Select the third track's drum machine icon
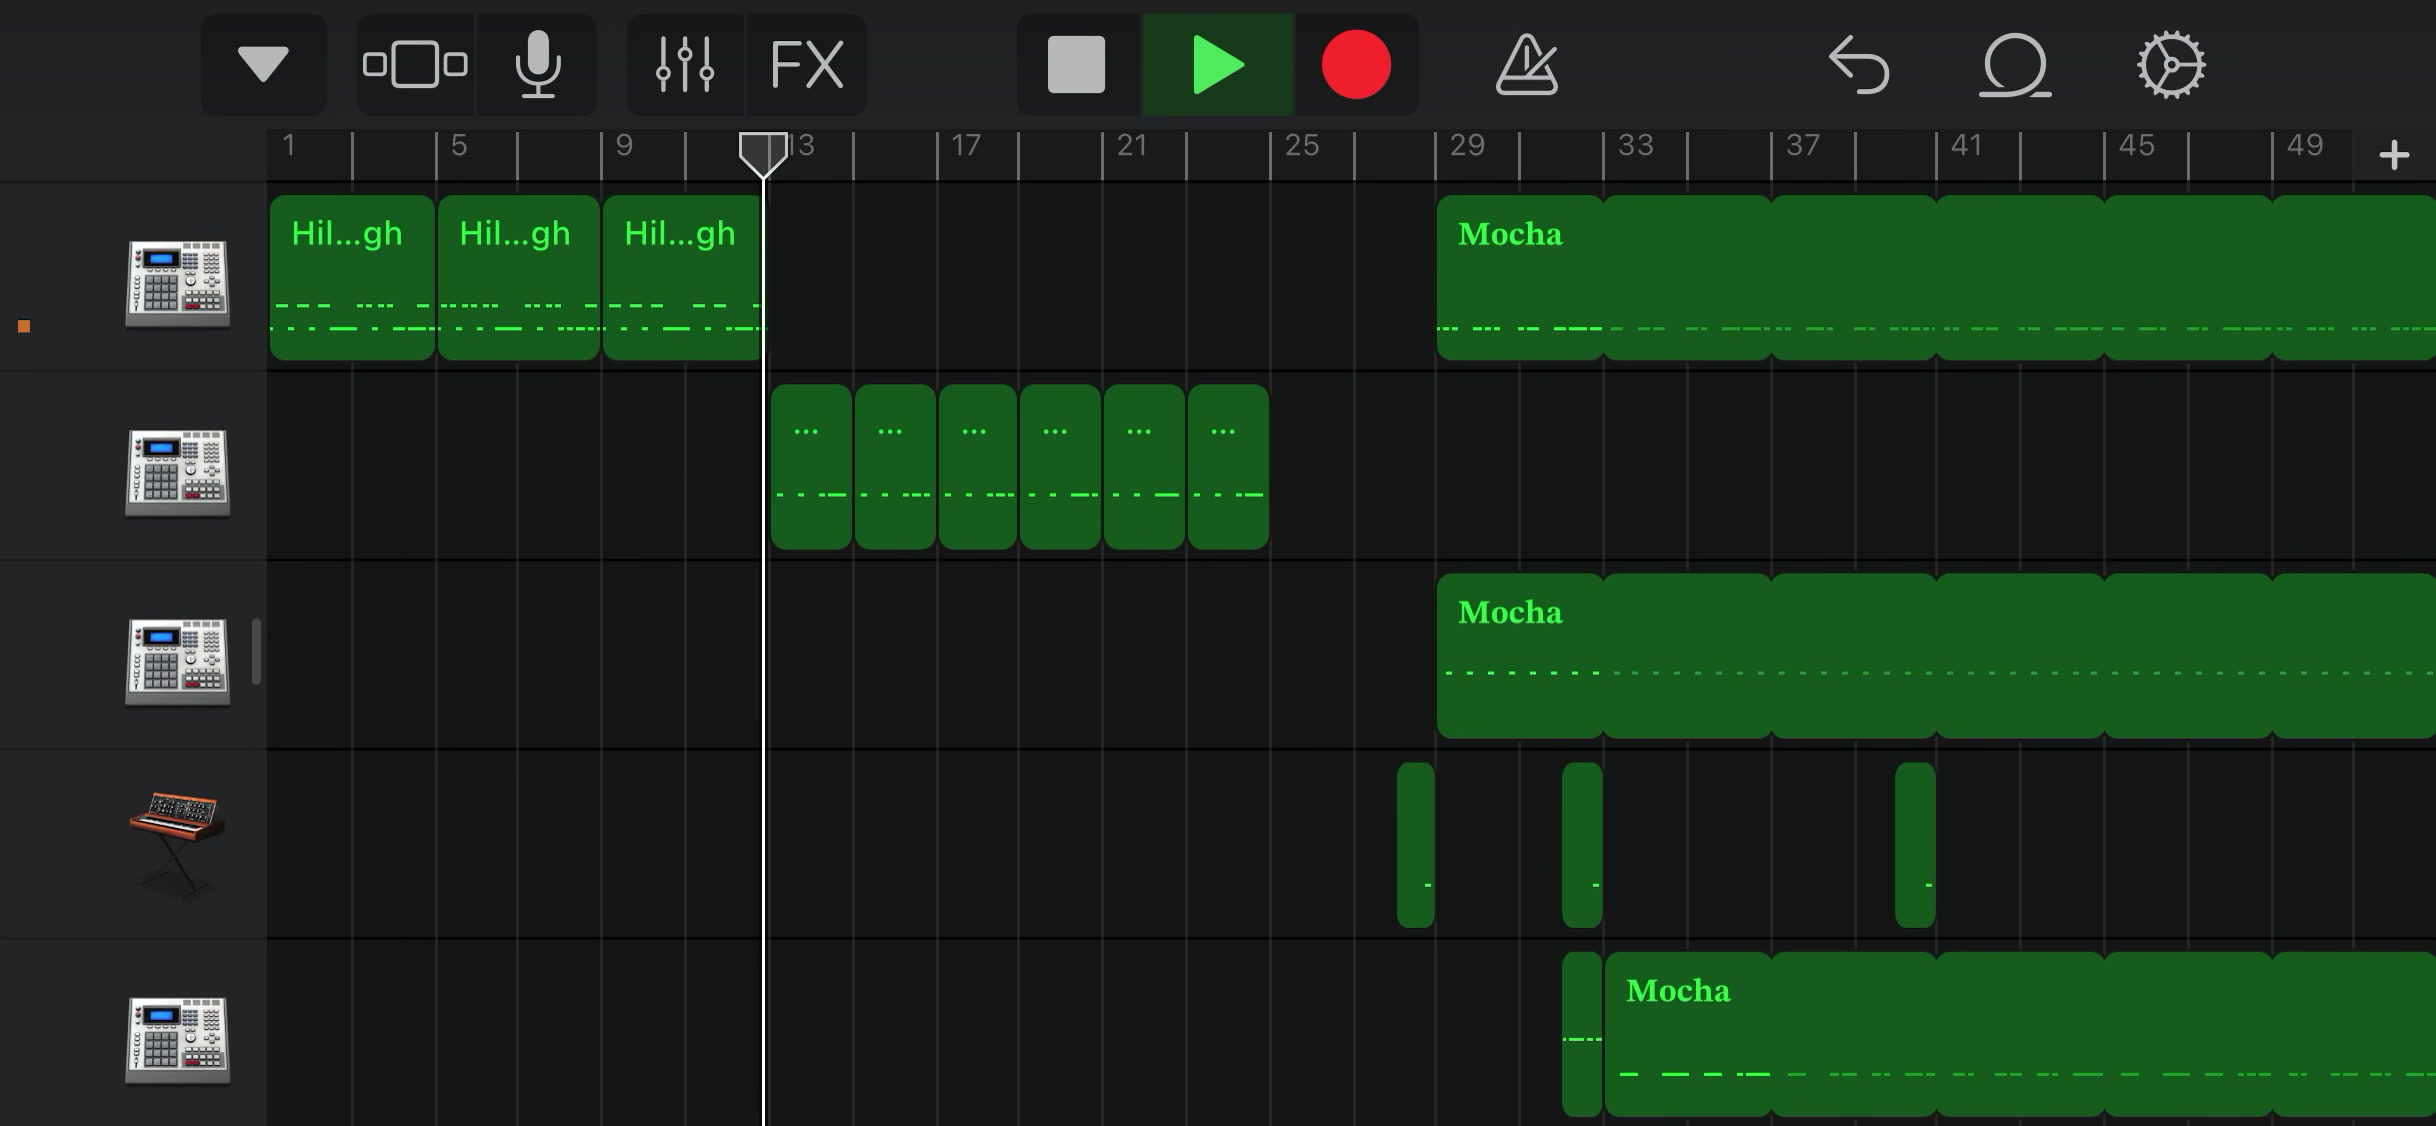 [178, 661]
